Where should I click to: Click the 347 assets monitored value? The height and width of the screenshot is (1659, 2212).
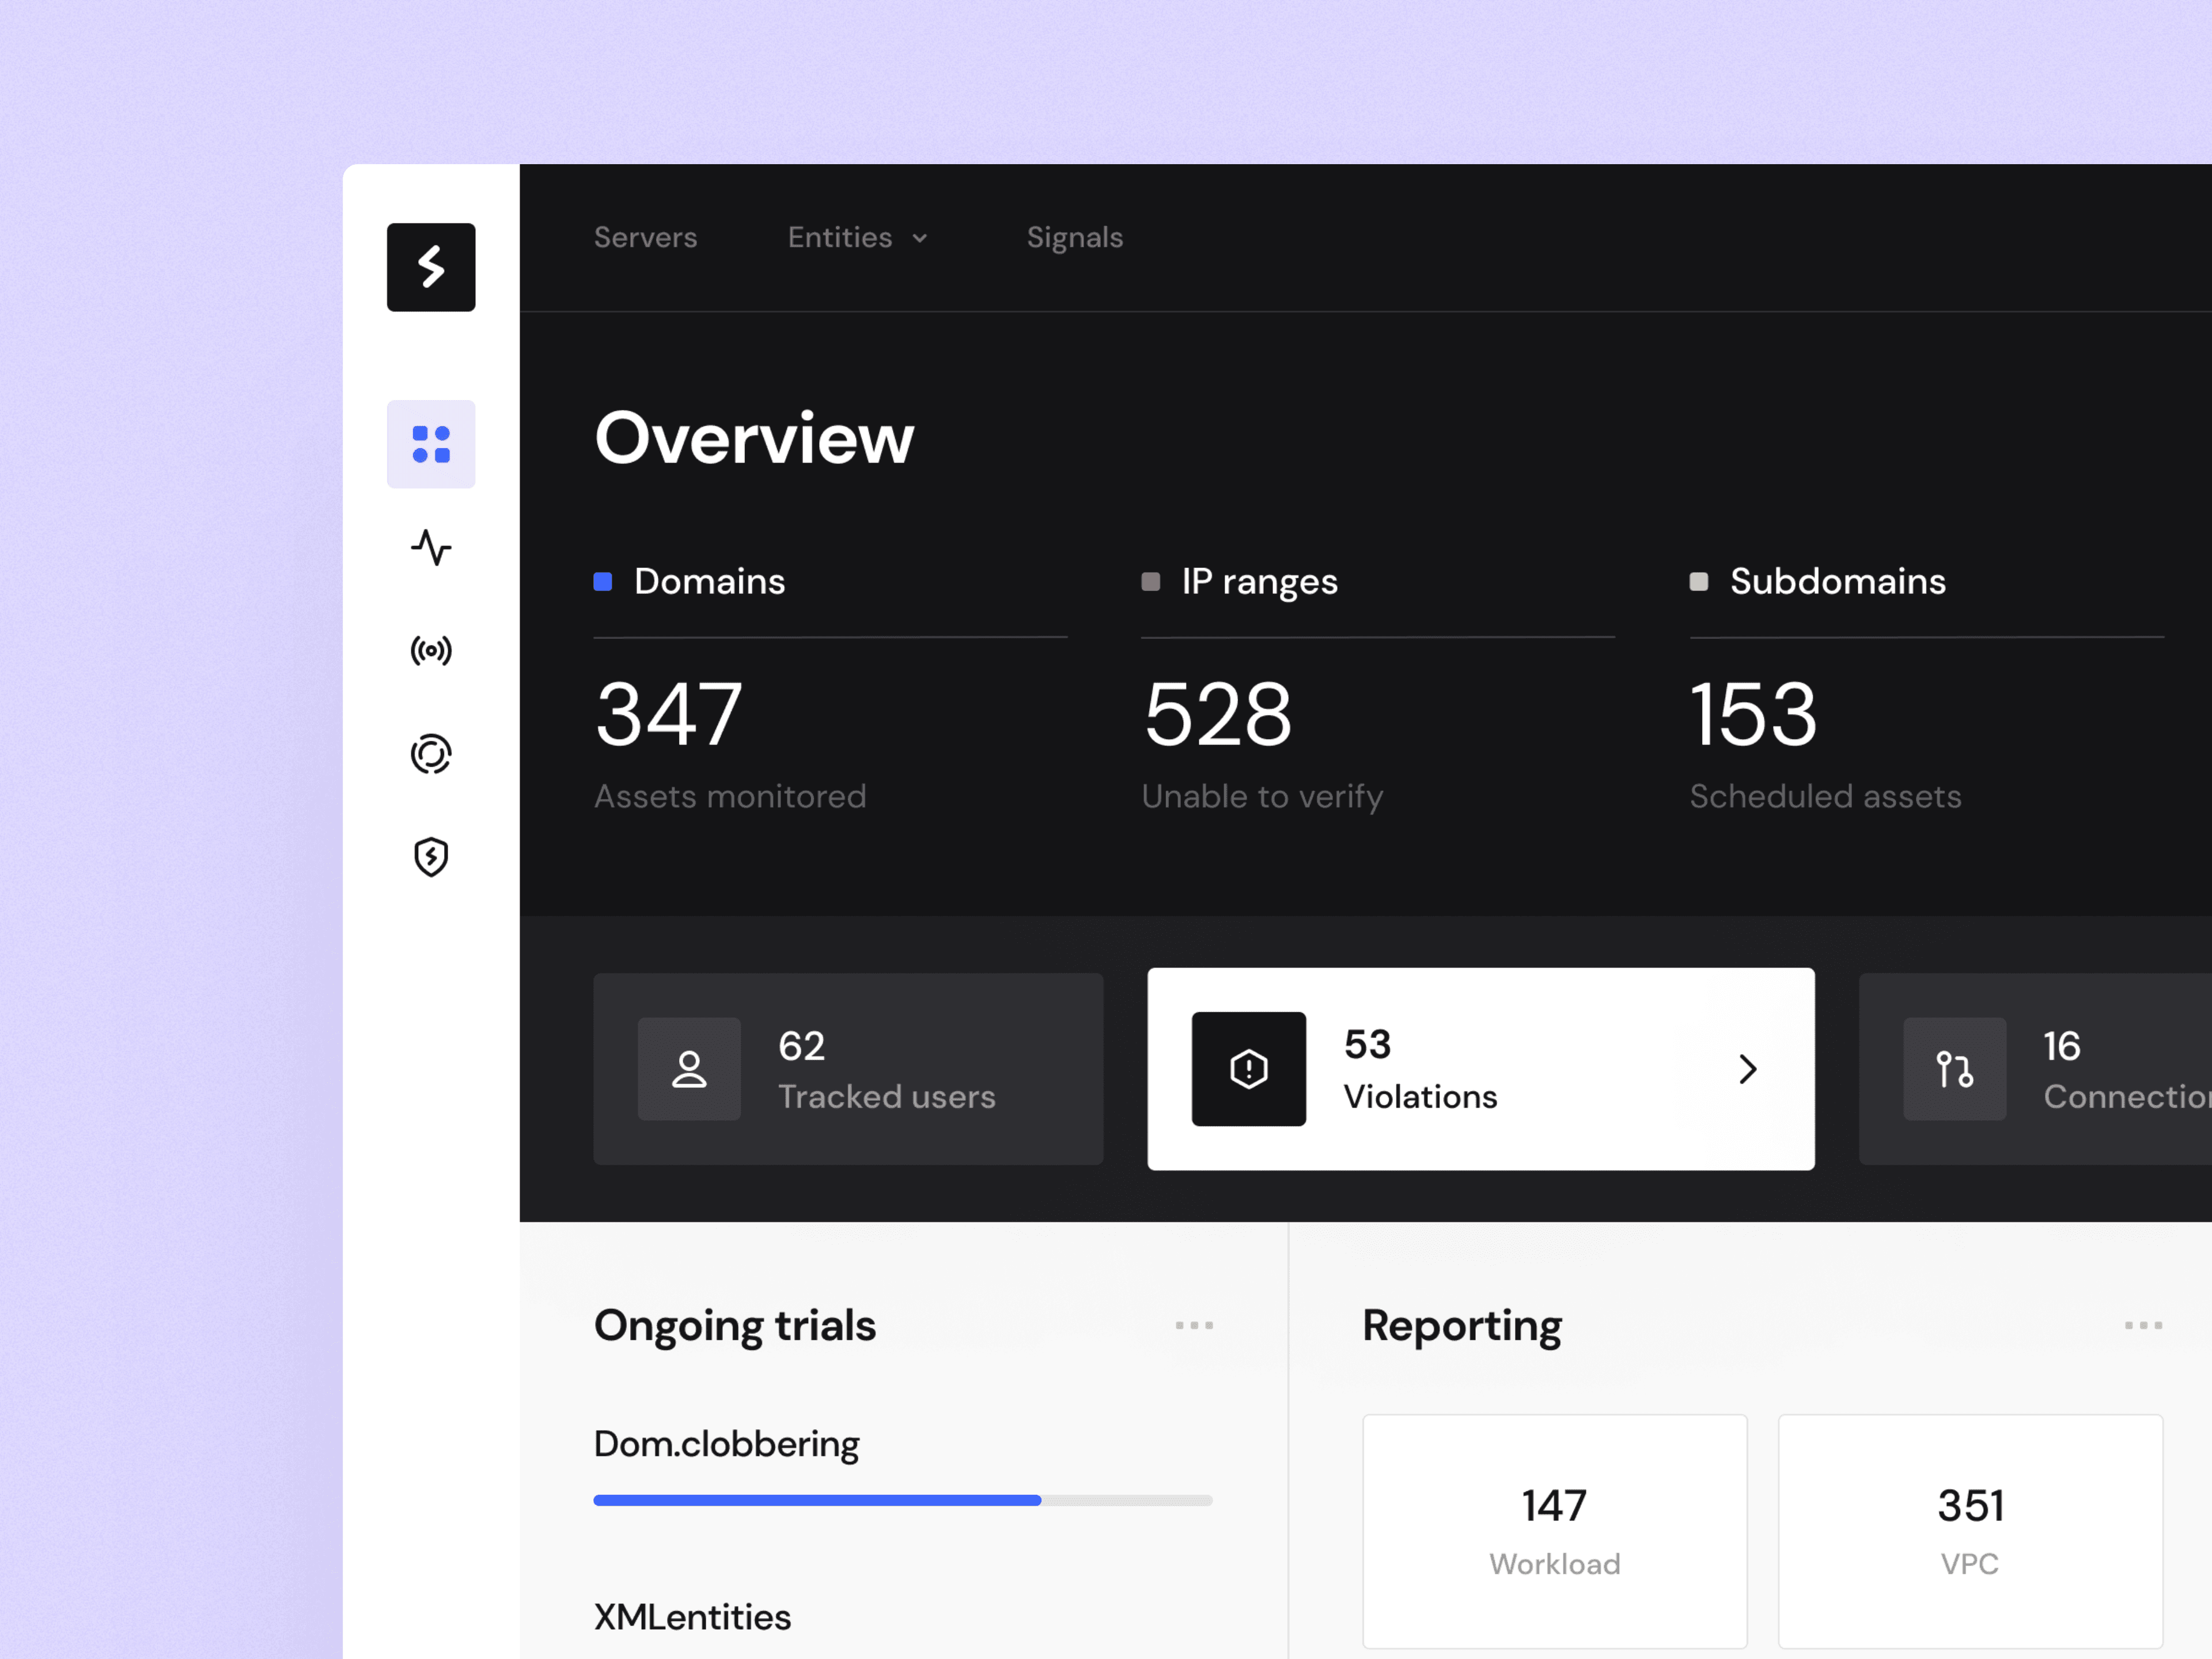pyautogui.click(x=669, y=714)
